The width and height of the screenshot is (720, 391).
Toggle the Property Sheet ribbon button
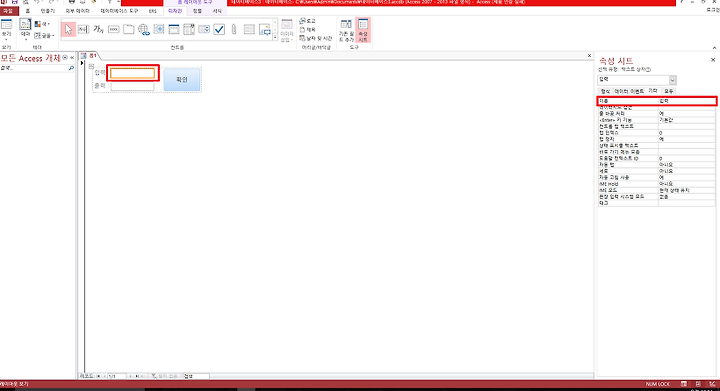363,30
